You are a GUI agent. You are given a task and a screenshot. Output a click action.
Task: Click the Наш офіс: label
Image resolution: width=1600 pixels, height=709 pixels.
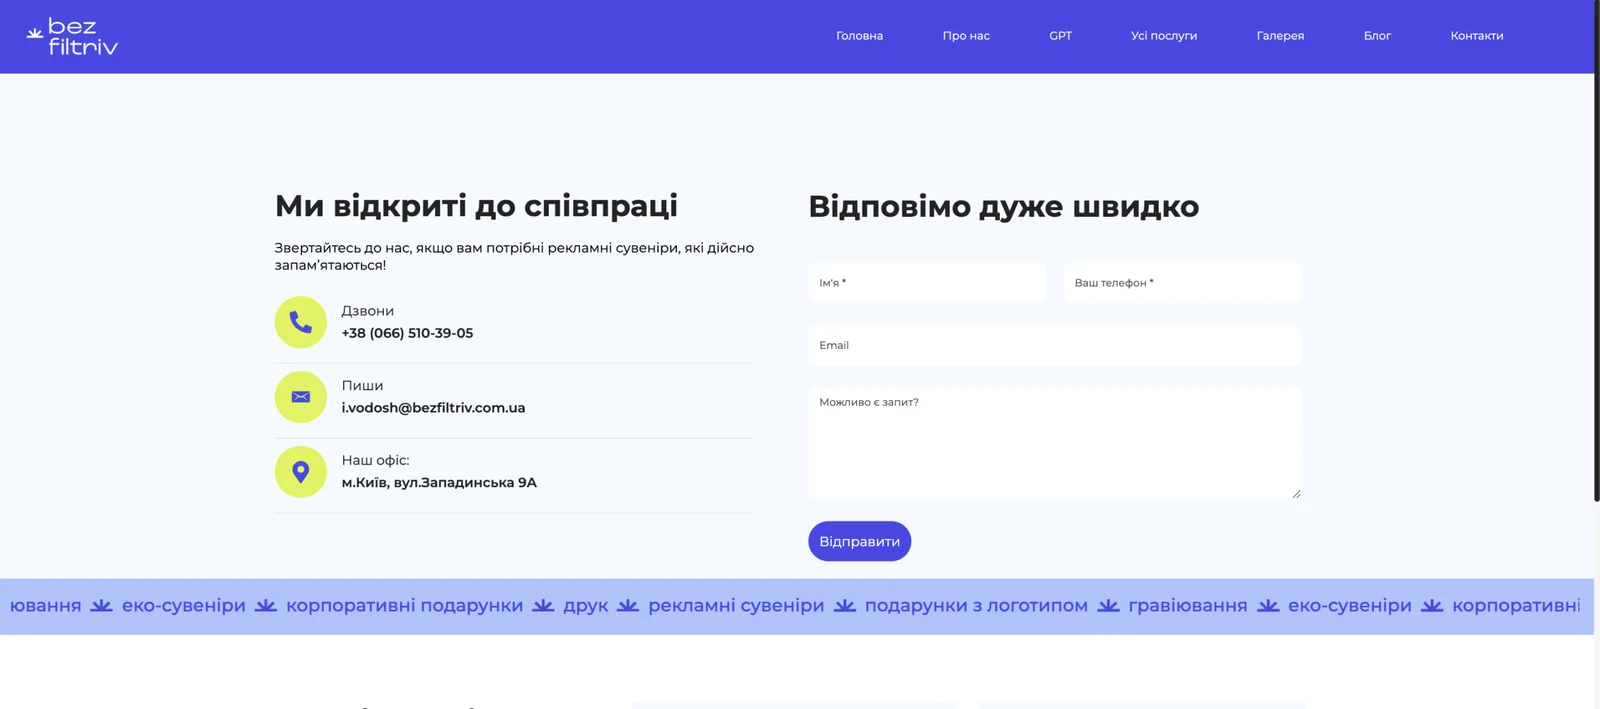376,460
